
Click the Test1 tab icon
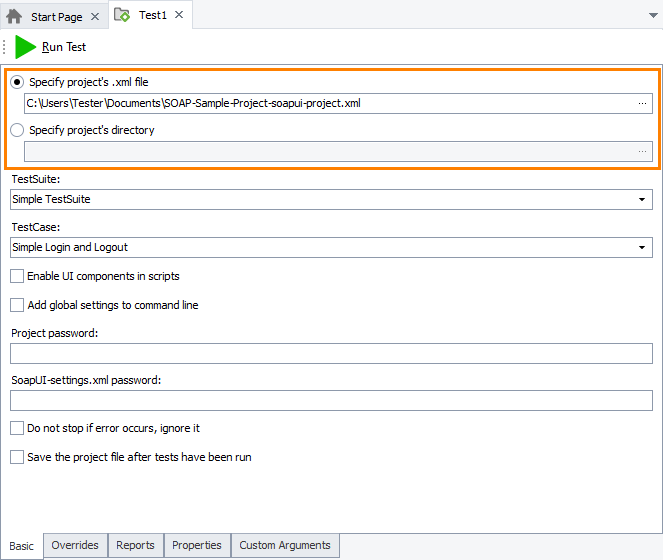click(122, 15)
